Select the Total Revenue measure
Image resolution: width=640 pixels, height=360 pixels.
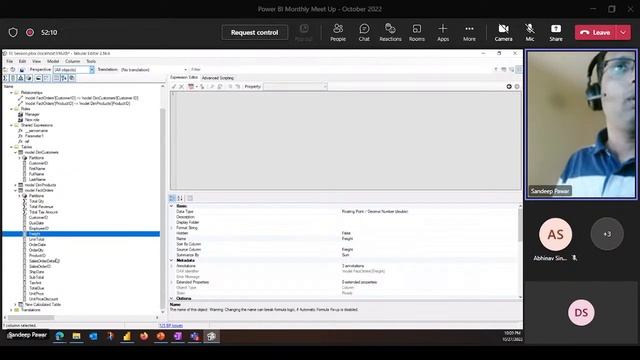pos(41,207)
